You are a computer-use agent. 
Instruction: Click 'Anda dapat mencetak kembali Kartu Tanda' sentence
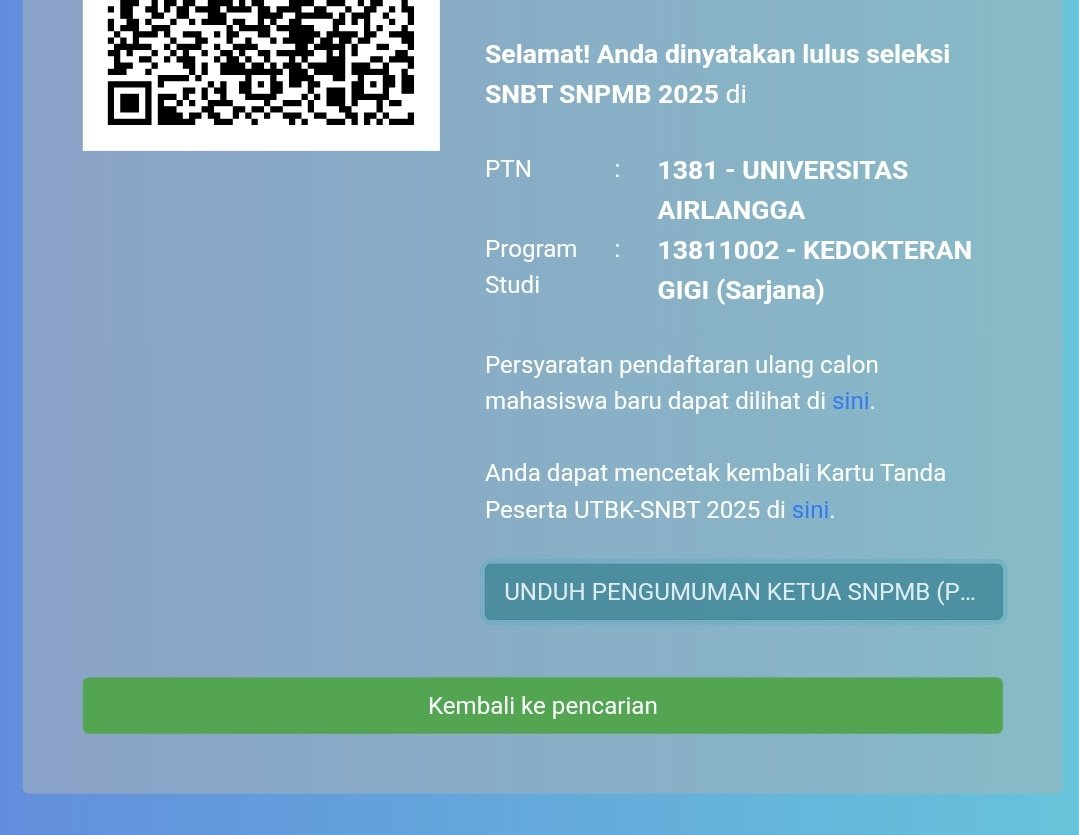pos(715,474)
